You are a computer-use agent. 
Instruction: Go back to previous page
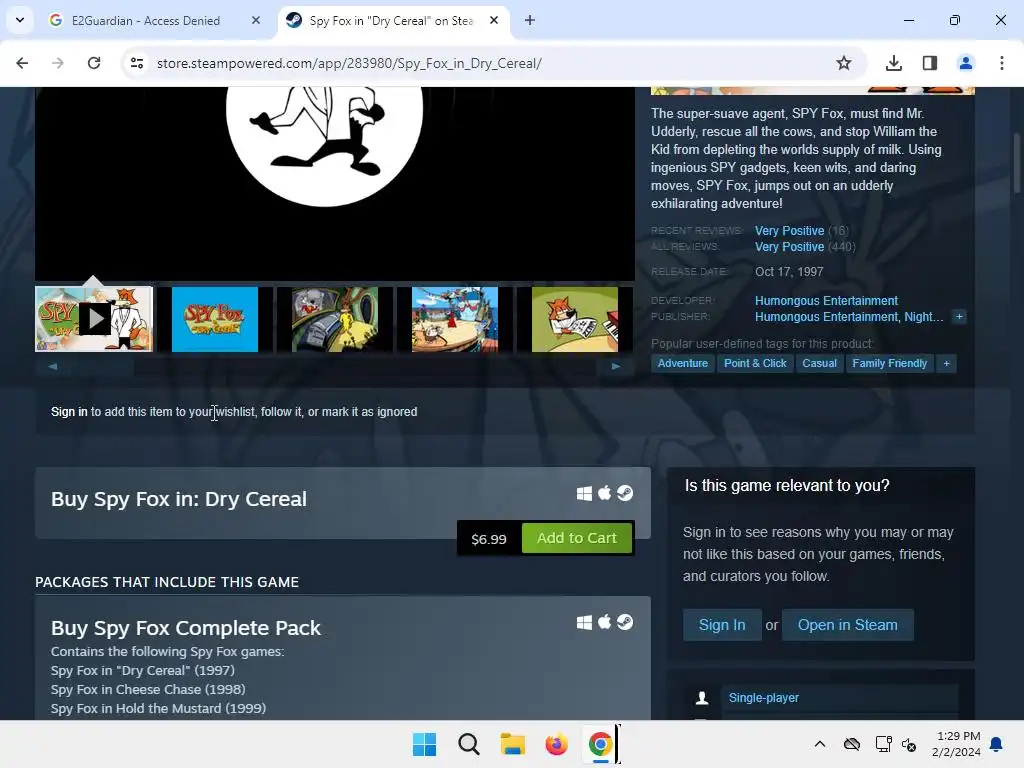point(22,63)
